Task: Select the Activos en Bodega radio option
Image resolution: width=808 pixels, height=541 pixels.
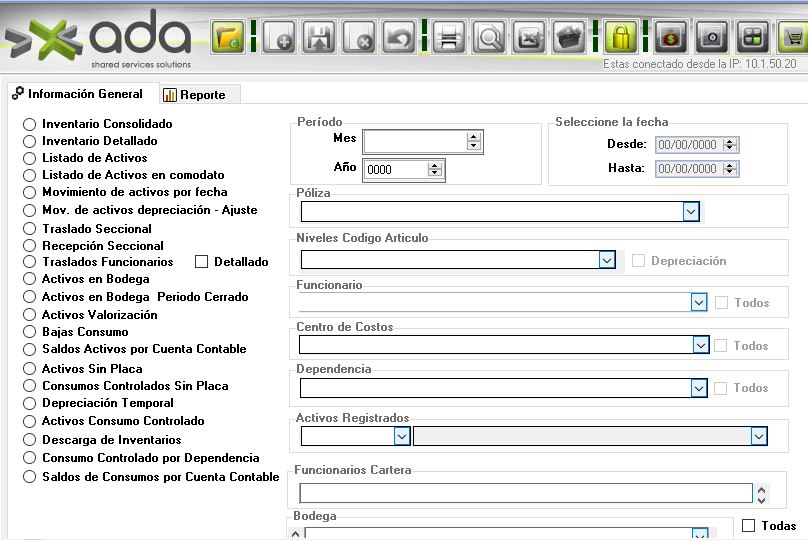Action: tap(29, 279)
